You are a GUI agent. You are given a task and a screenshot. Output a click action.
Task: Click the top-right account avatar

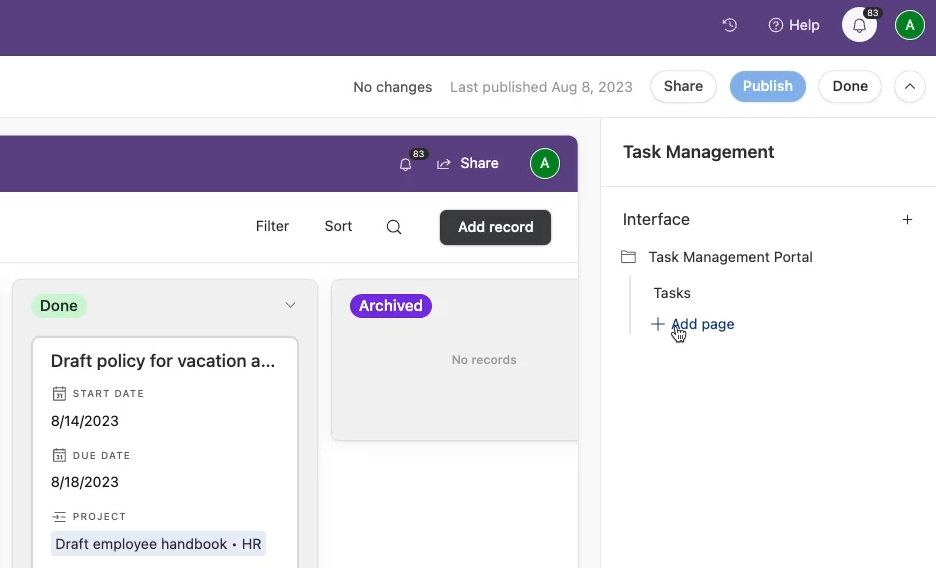click(x=909, y=26)
